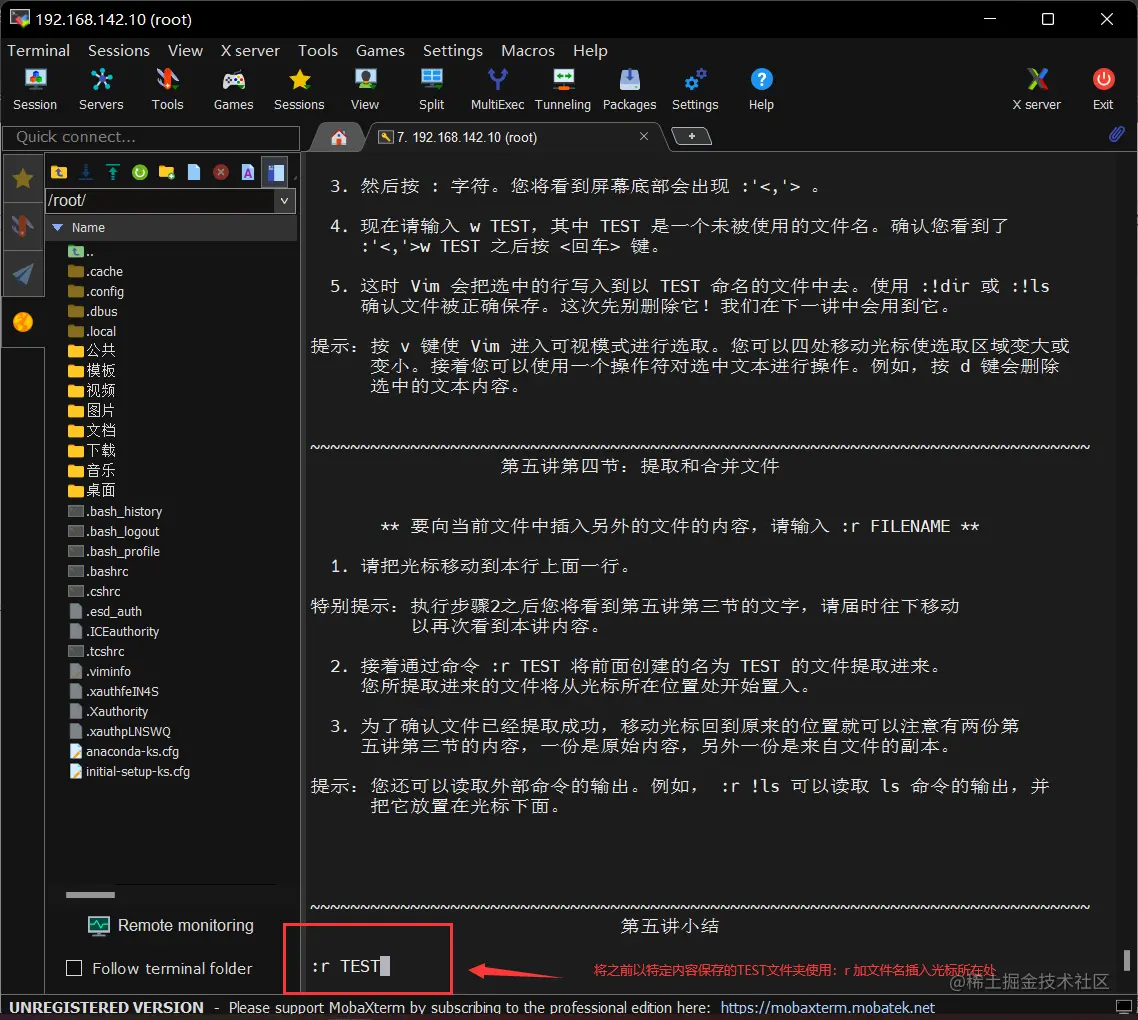
Task: Select the 下载 folder
Action: tap(91, 450)
